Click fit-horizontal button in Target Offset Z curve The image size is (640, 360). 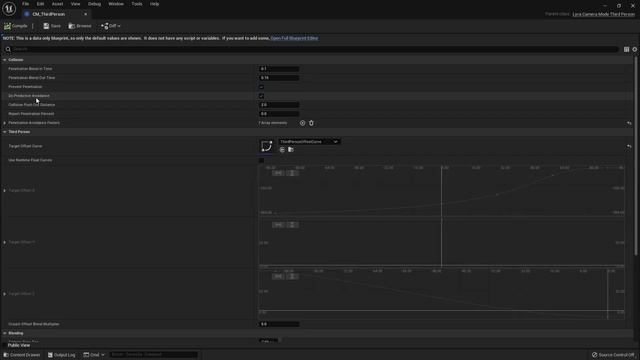(278, 277)
